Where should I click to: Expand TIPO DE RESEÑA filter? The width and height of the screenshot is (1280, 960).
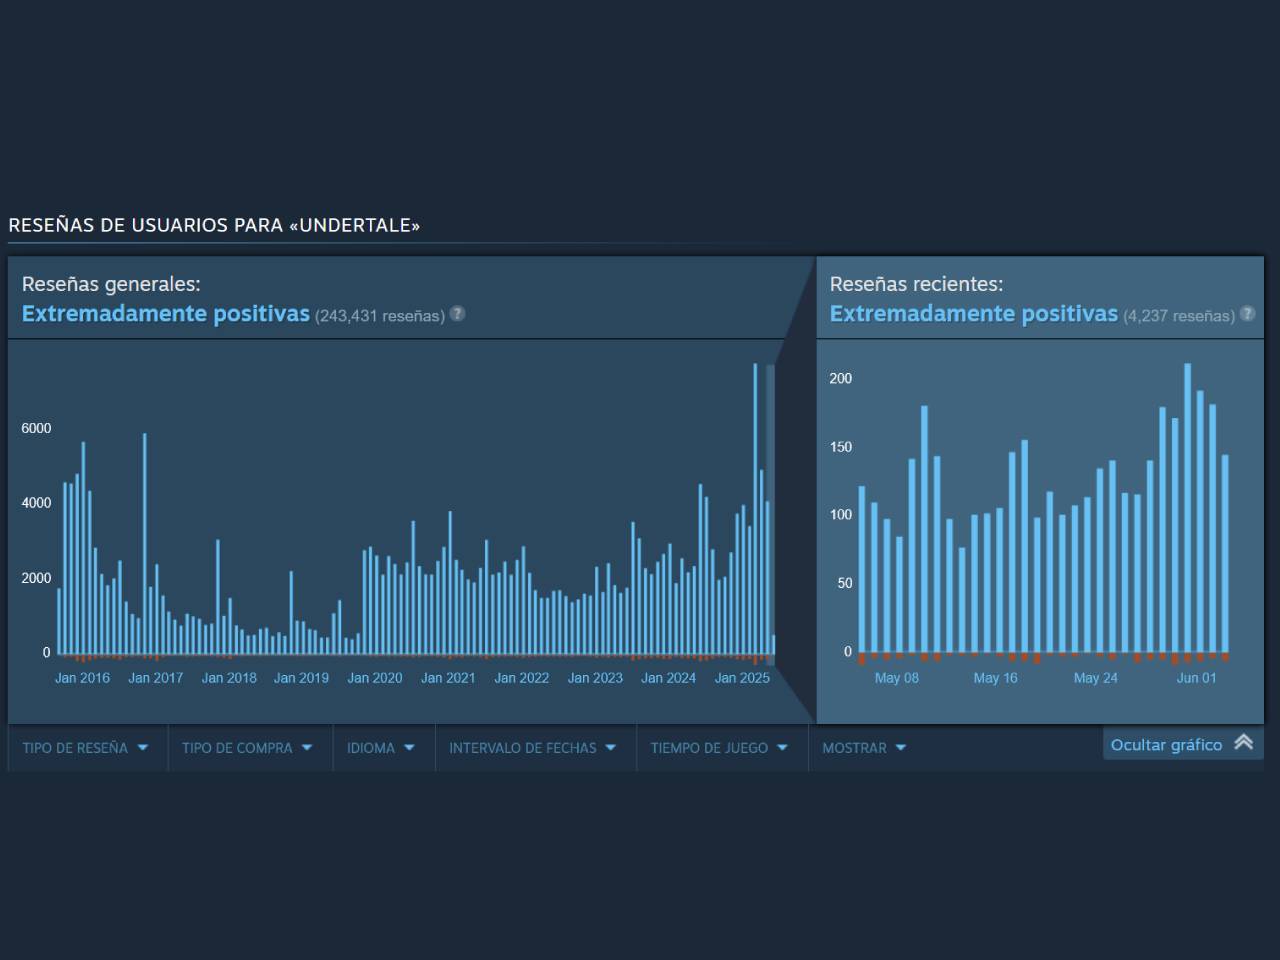point(86,748)
